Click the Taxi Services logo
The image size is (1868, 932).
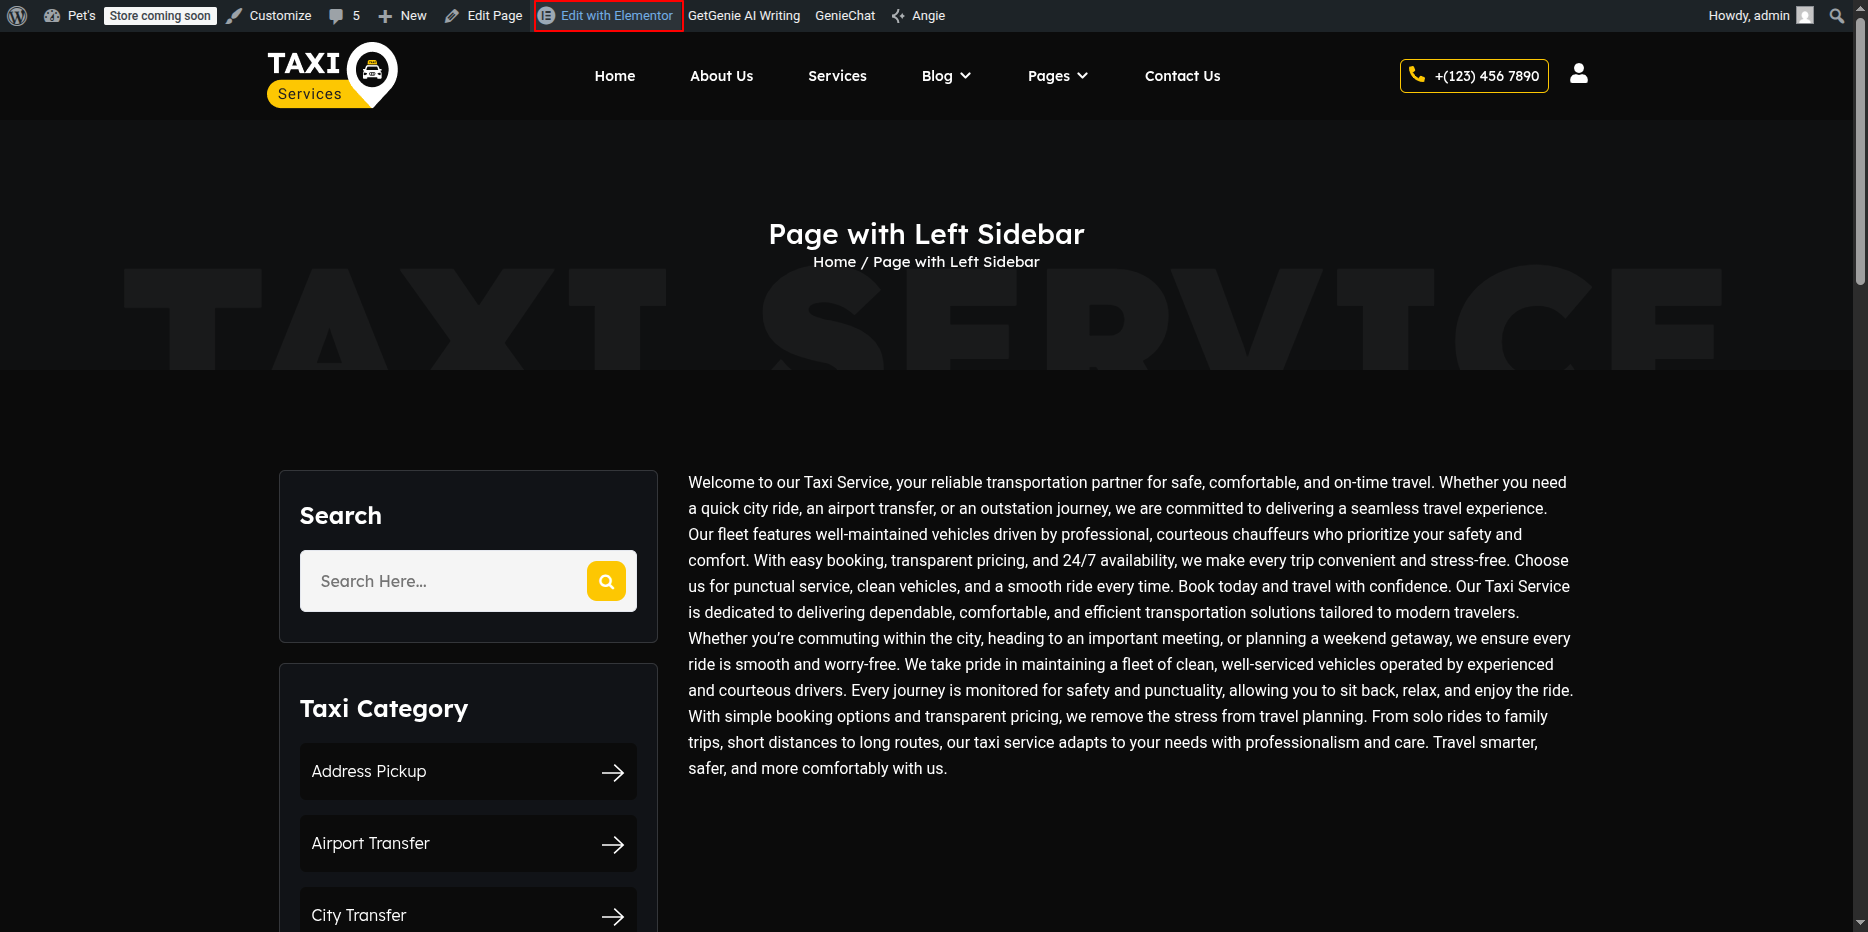[x=332, y=75]
